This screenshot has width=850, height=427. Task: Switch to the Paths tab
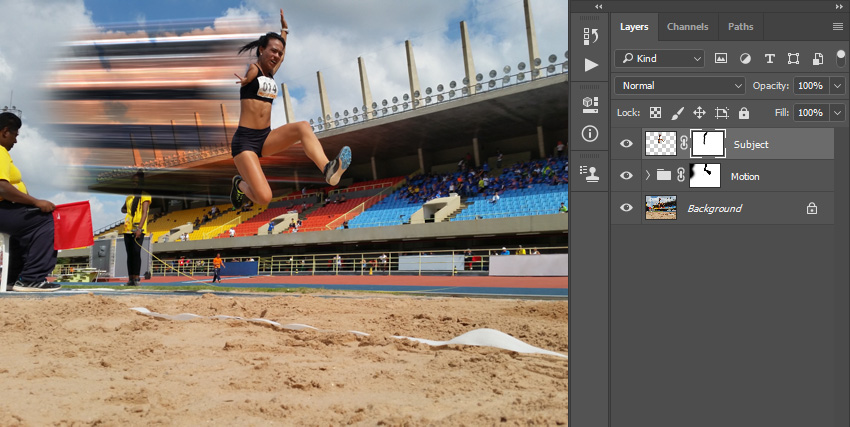click(740, 27)
